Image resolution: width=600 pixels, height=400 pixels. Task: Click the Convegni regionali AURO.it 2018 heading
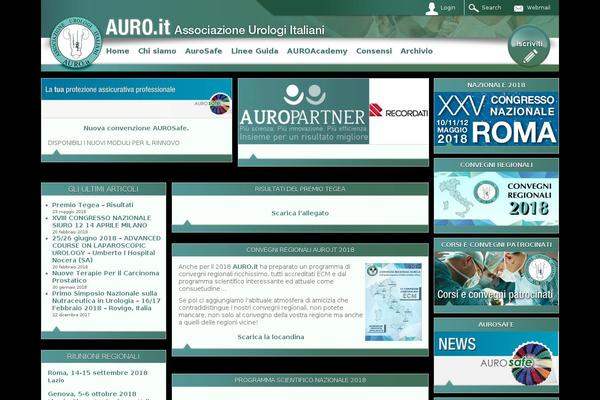[300, 250]
